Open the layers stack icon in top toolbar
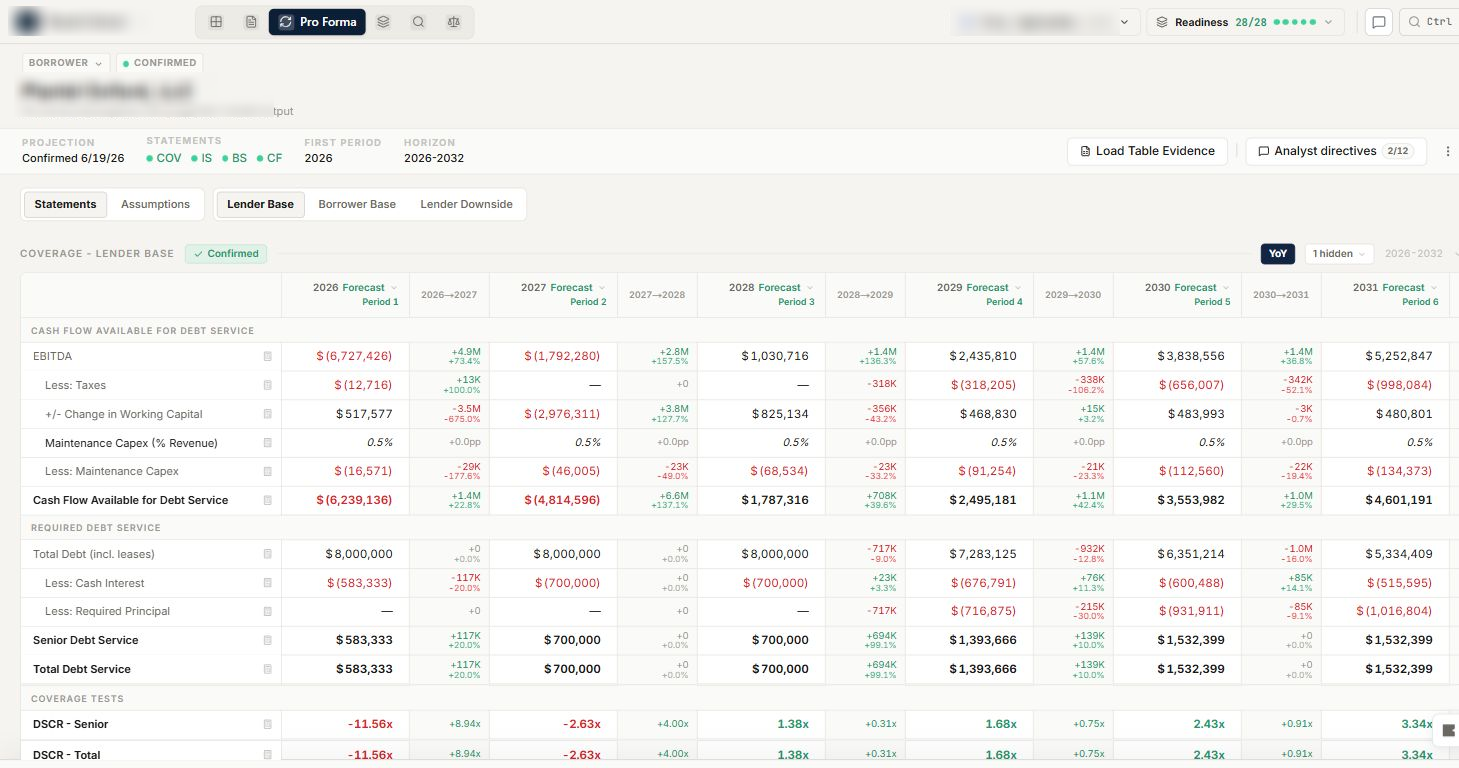This screenshot has height=768, width=1459. [x=383, y=22]
